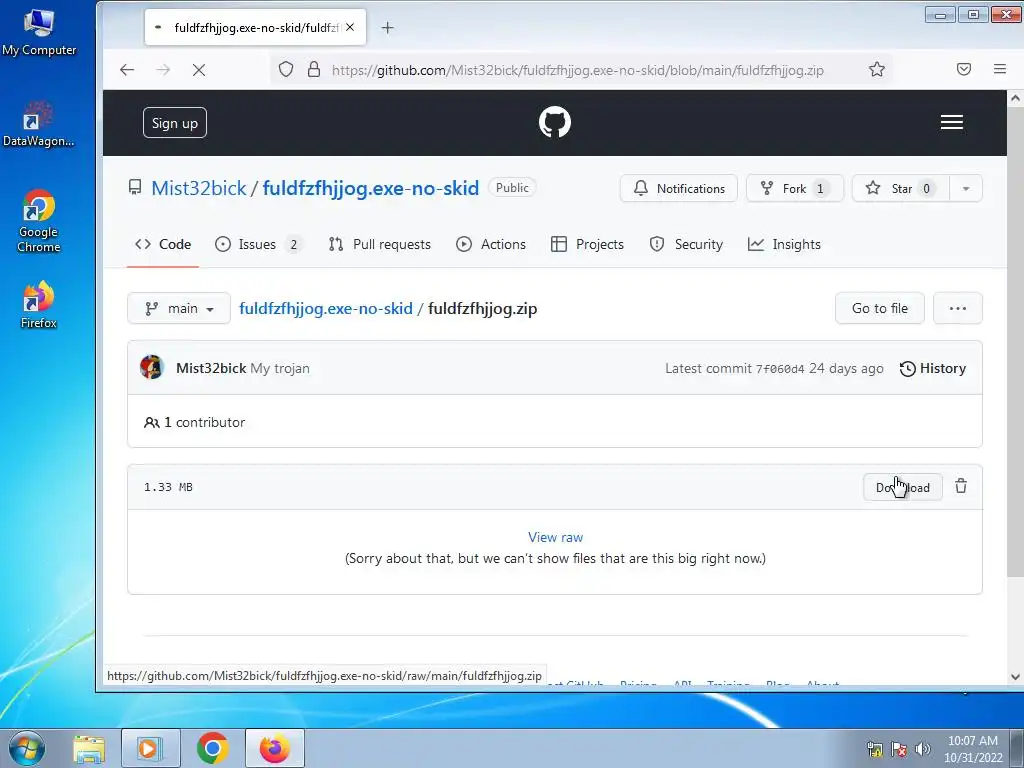Click the GitHub Octocat logo
Screen dimensions: 1024x768
pyautogui.click(x=554, y=122)
